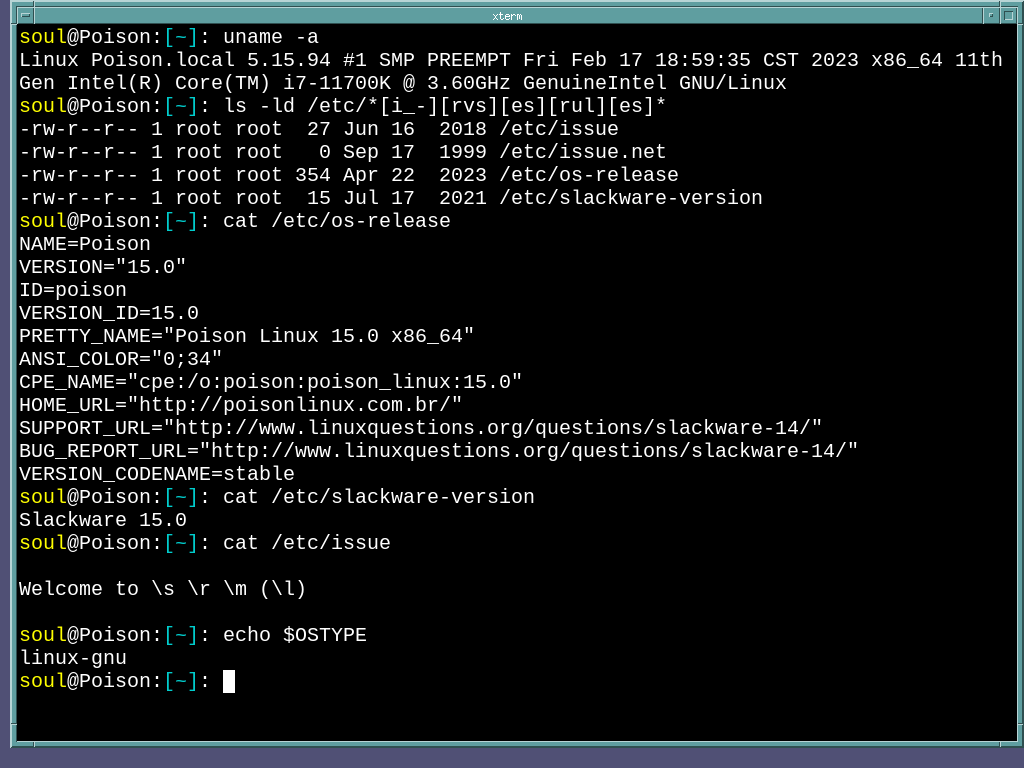Maximize the xterm window with the square button

point(1008,16)
